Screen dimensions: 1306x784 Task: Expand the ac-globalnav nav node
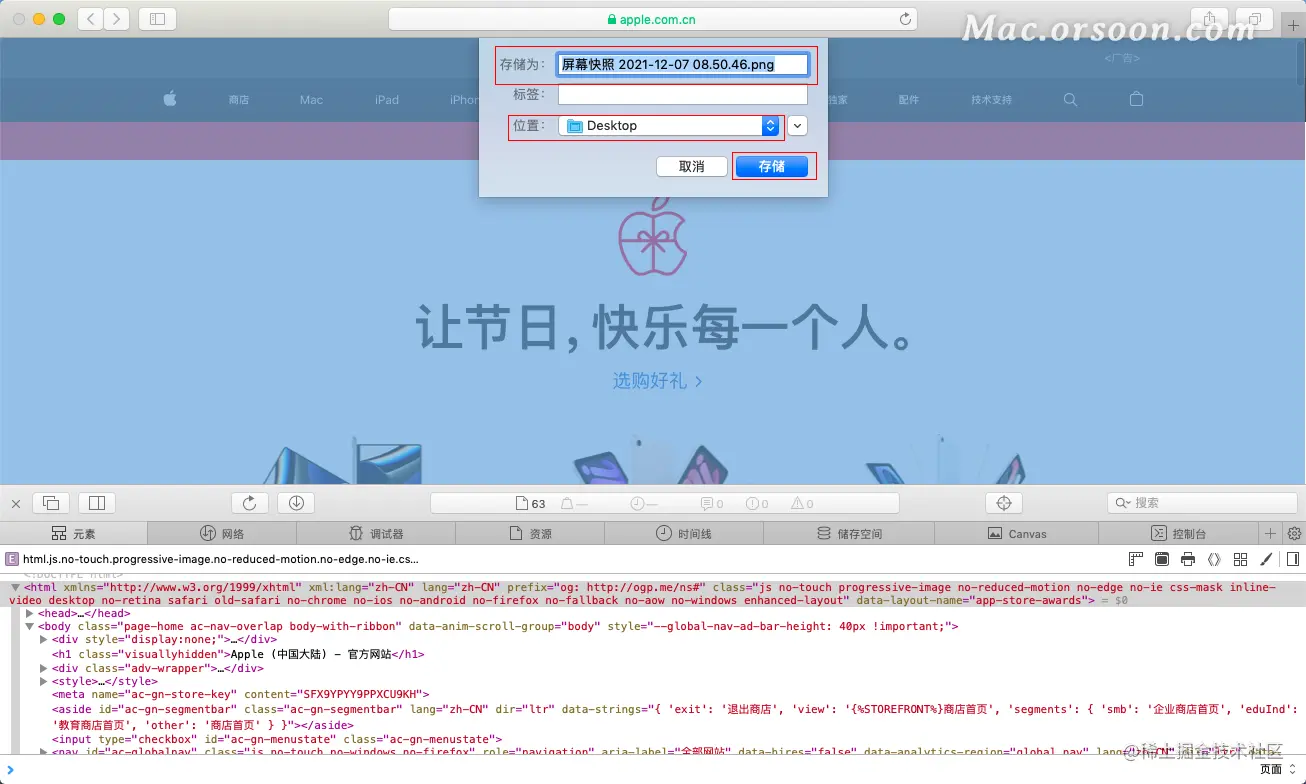point(44,752)
